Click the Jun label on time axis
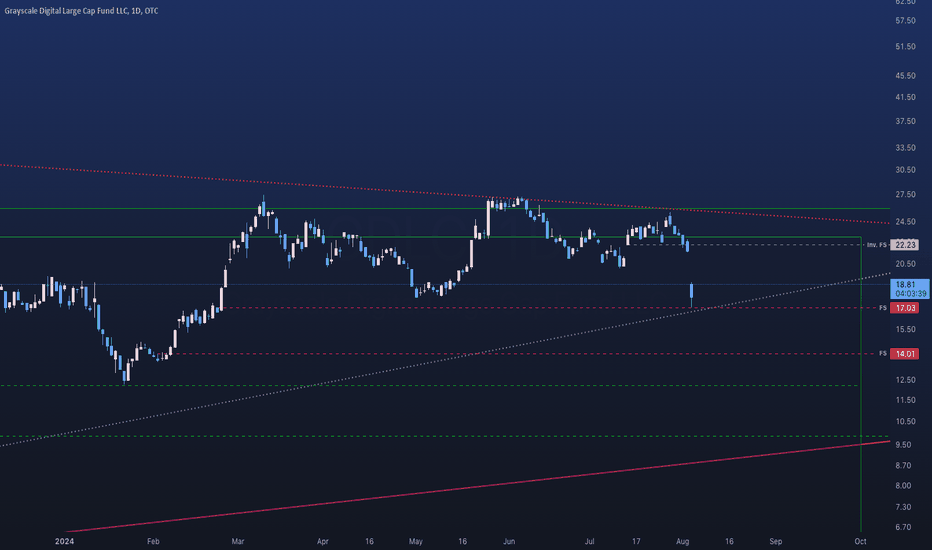This screenshot has width=932, height=550. 509,541
